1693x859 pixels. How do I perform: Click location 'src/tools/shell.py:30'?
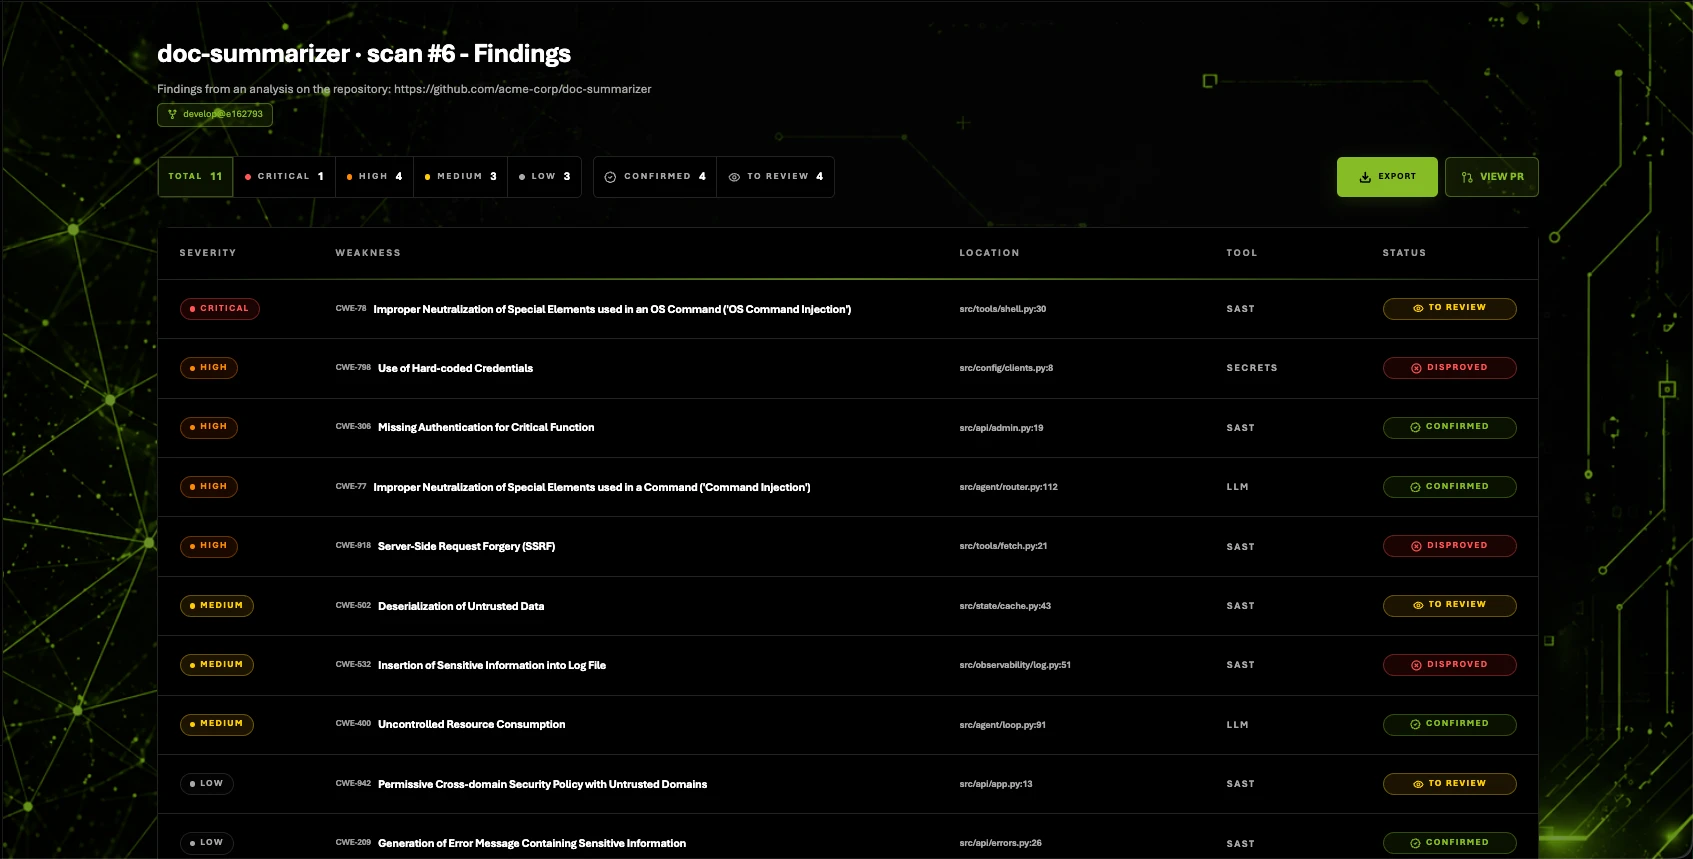point(1003,309)
